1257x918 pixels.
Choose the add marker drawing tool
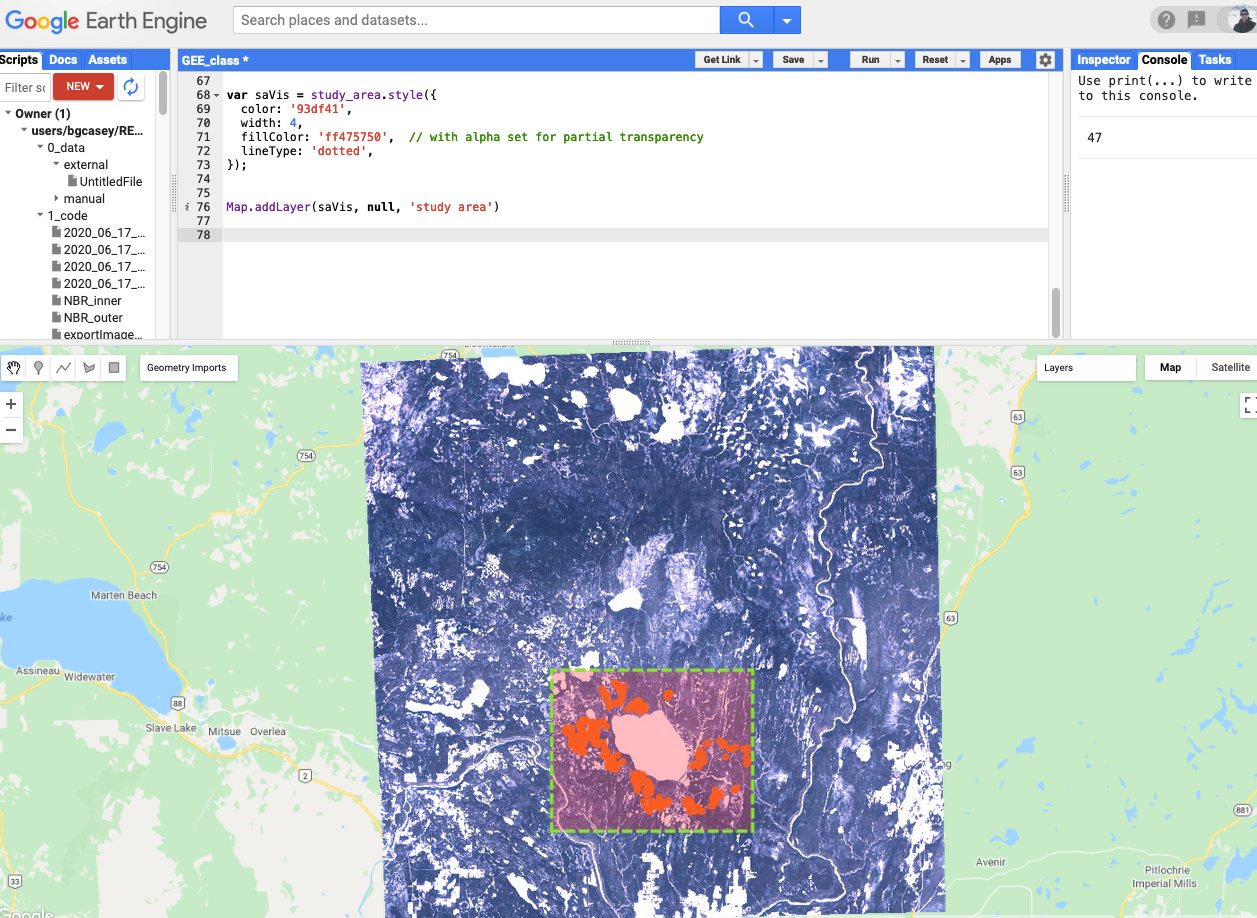pos(39,368)
